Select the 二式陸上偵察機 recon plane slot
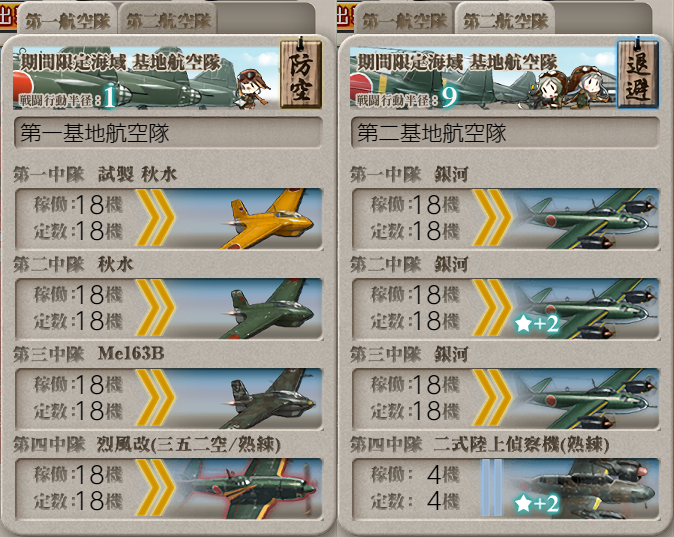Viewport: 674px width, 537px height. 506,489
